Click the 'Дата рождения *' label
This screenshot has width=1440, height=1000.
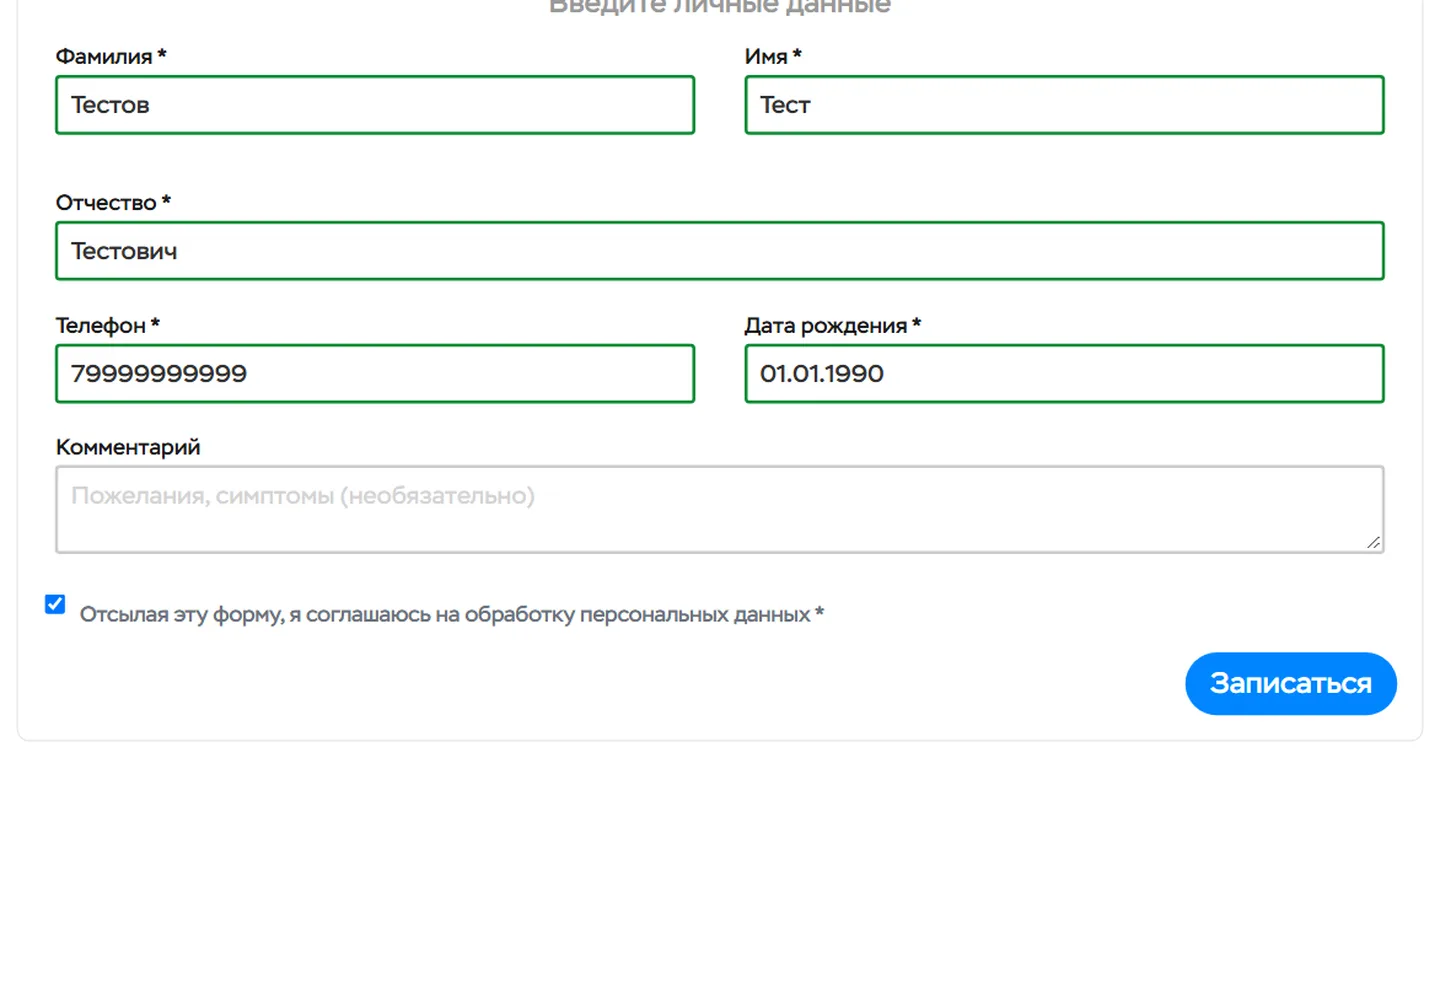tap(833, 326)
